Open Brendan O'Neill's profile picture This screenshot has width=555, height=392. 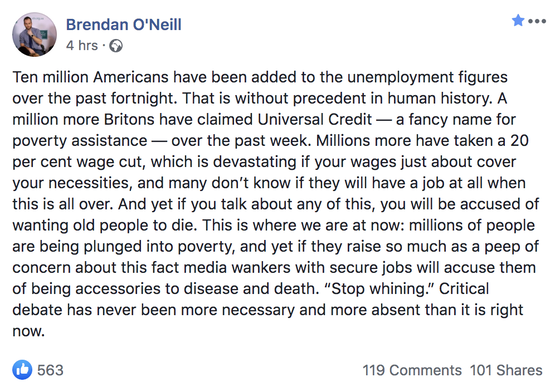click(34, 34)
